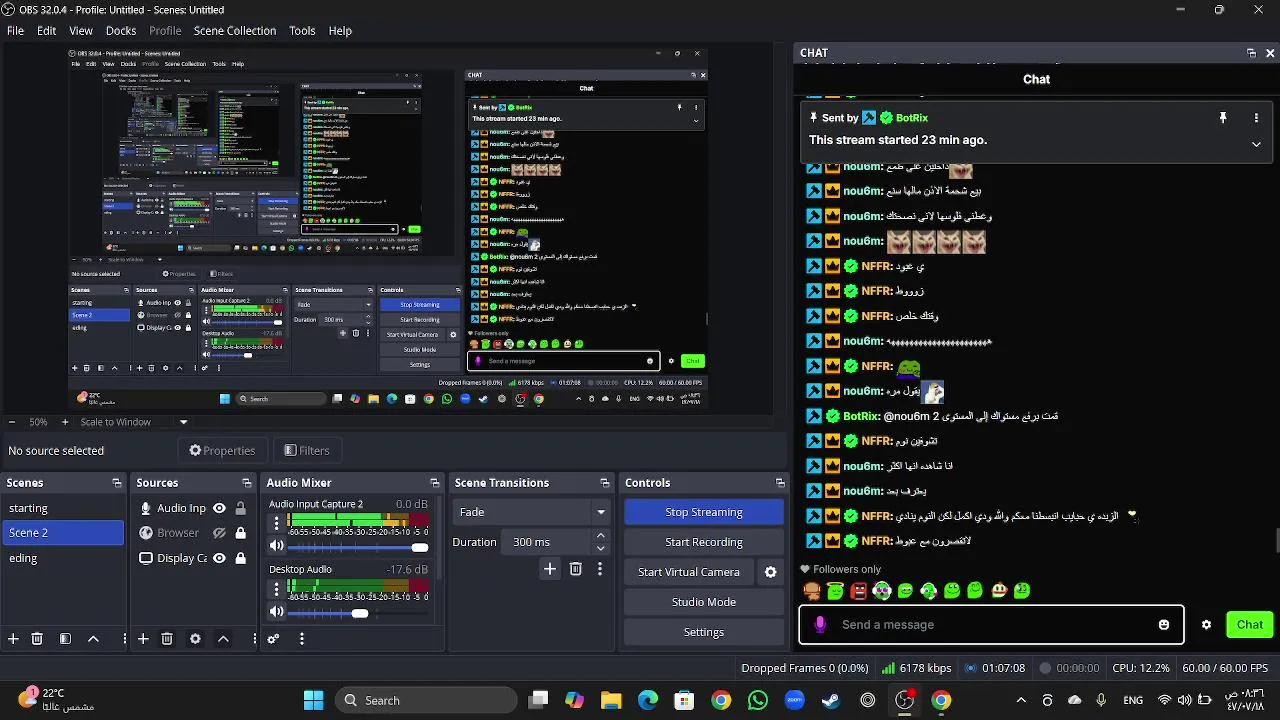Open source properties gear in Sources dock
This screenshot has height=720, width=1280.
pos(195,638)
